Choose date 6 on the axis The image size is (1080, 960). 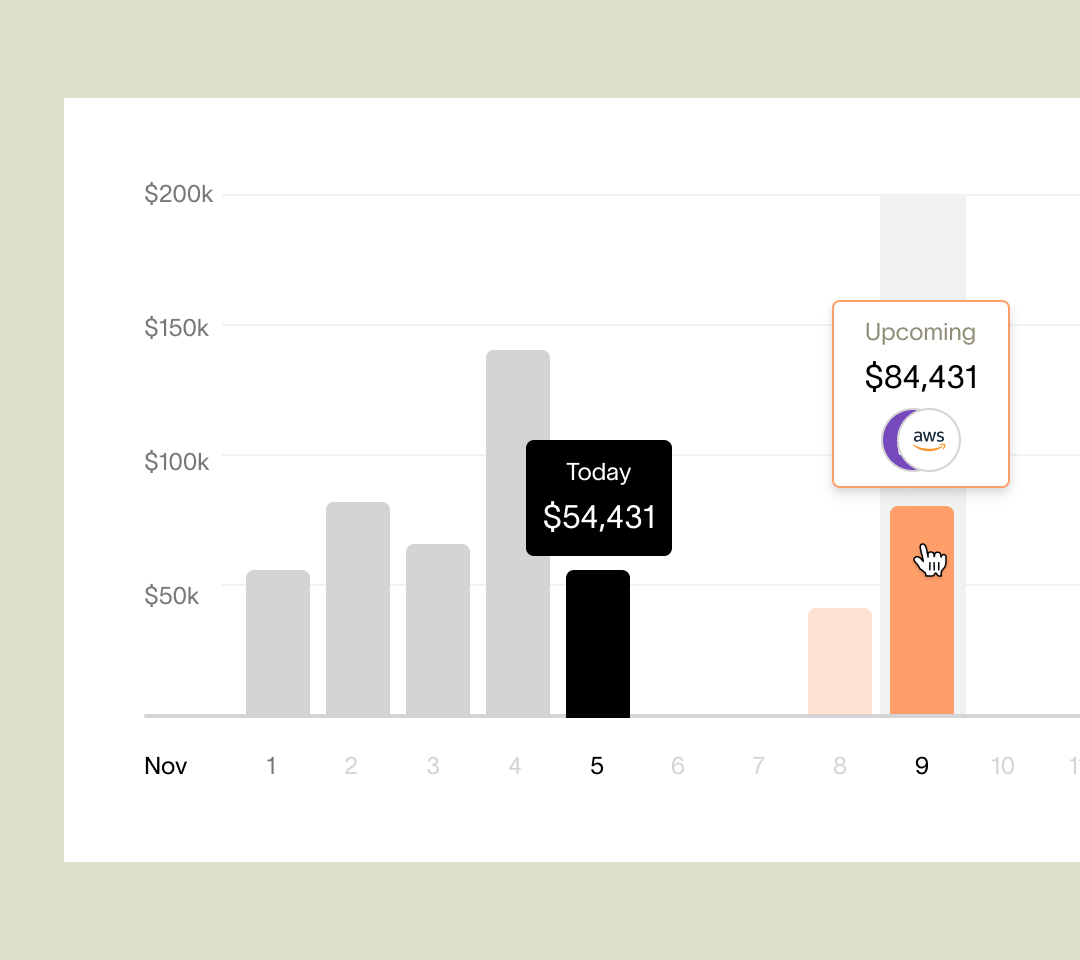[x=678, y=766]
